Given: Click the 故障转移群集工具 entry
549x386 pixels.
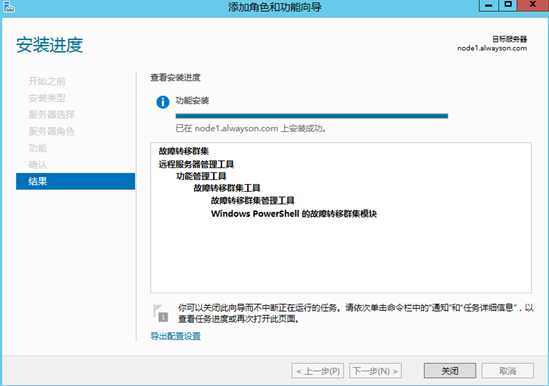Looking at the screenshot, I should click(227, 188).
